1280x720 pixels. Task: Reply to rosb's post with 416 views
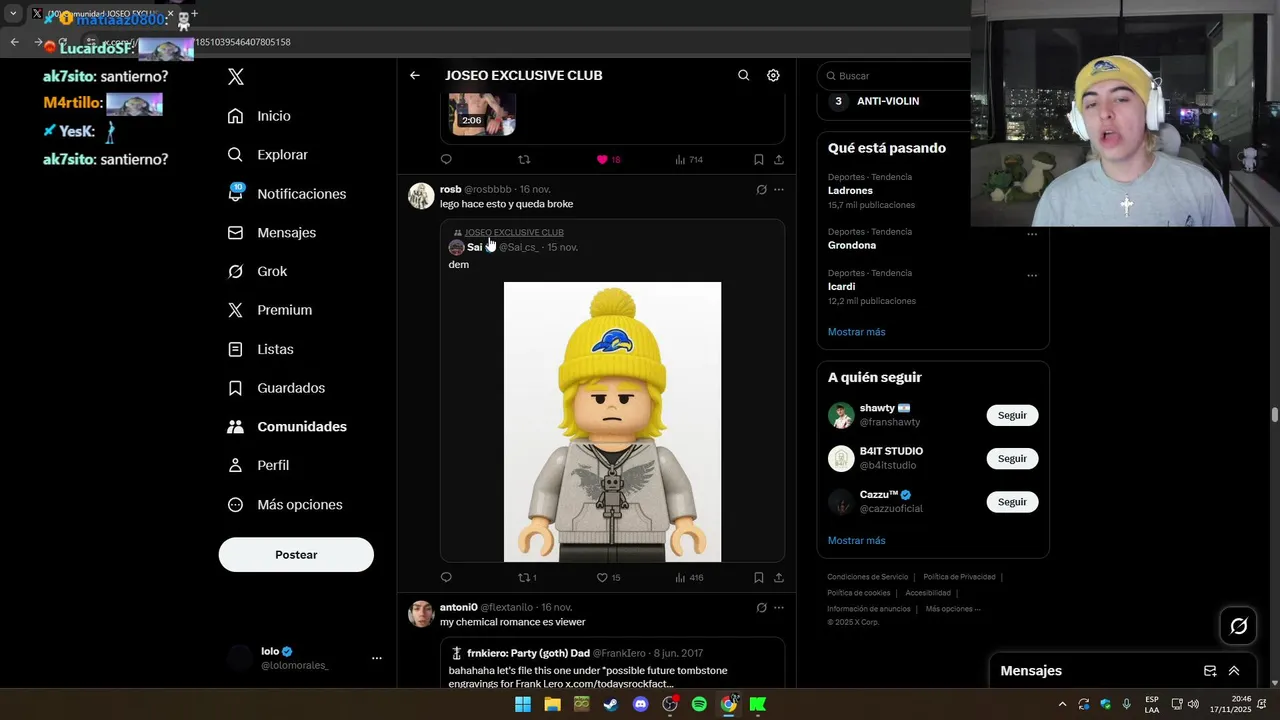coord(446,577)
